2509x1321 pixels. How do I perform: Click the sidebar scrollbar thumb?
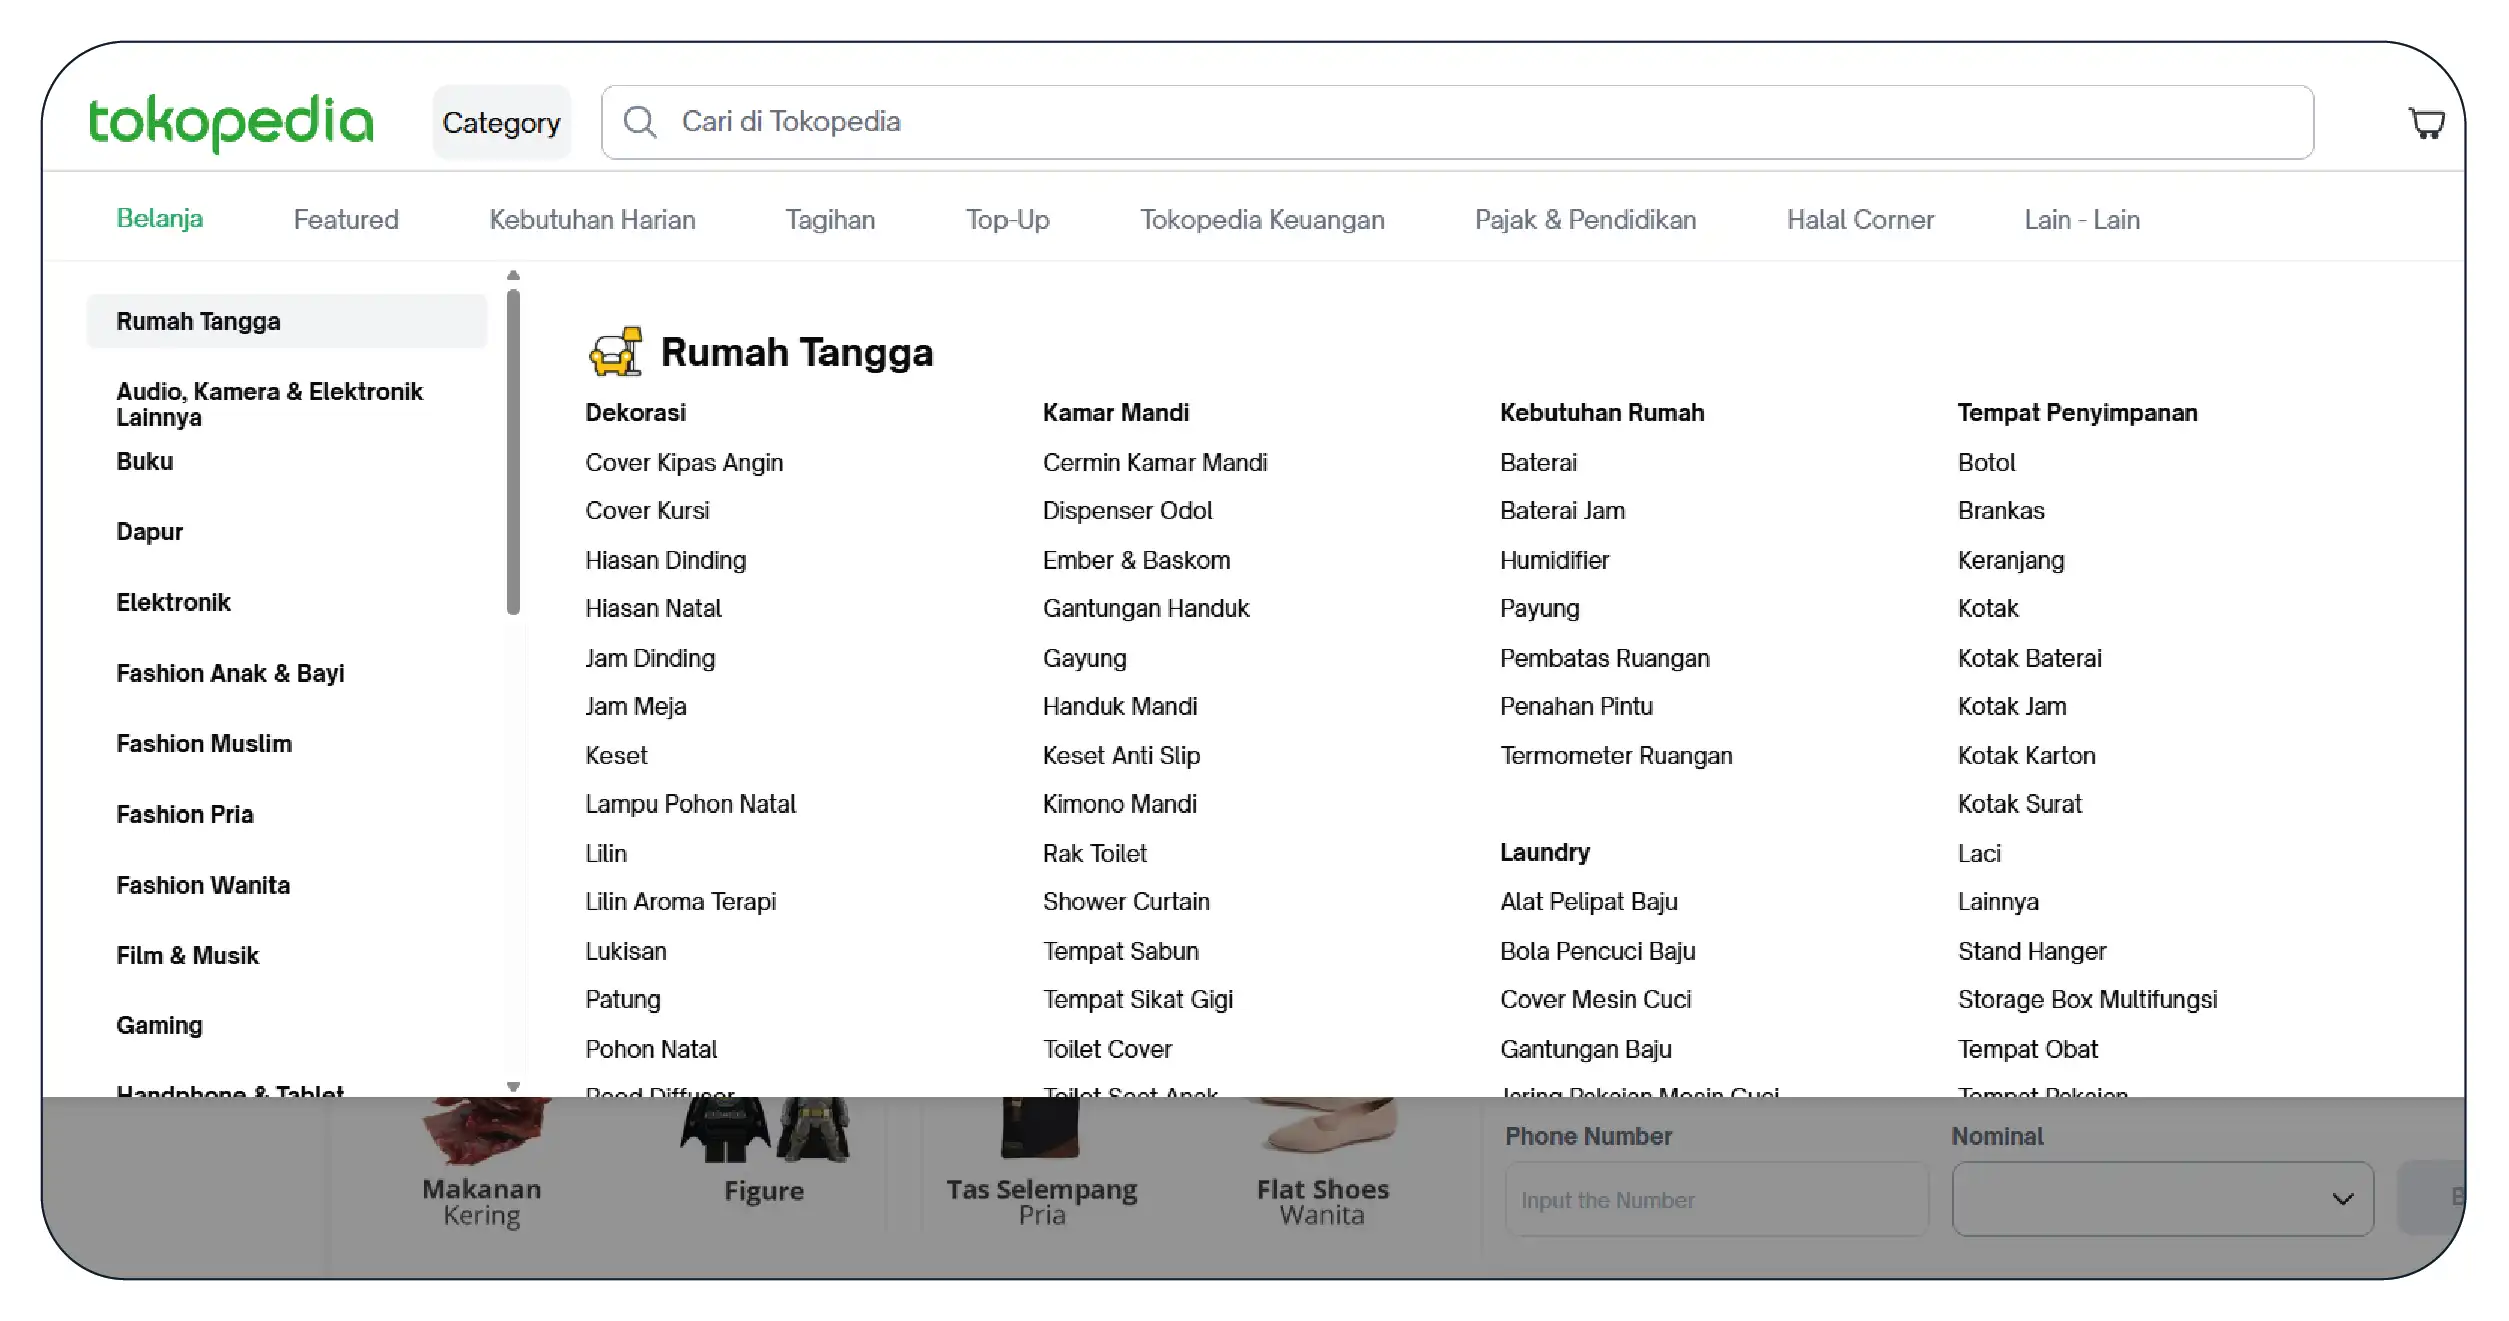click(513, 450)
